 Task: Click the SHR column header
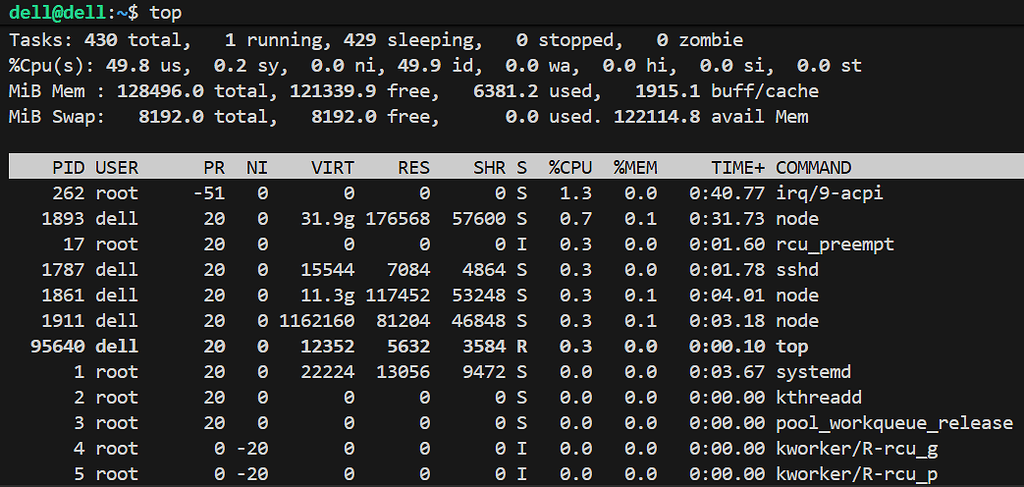489,168
